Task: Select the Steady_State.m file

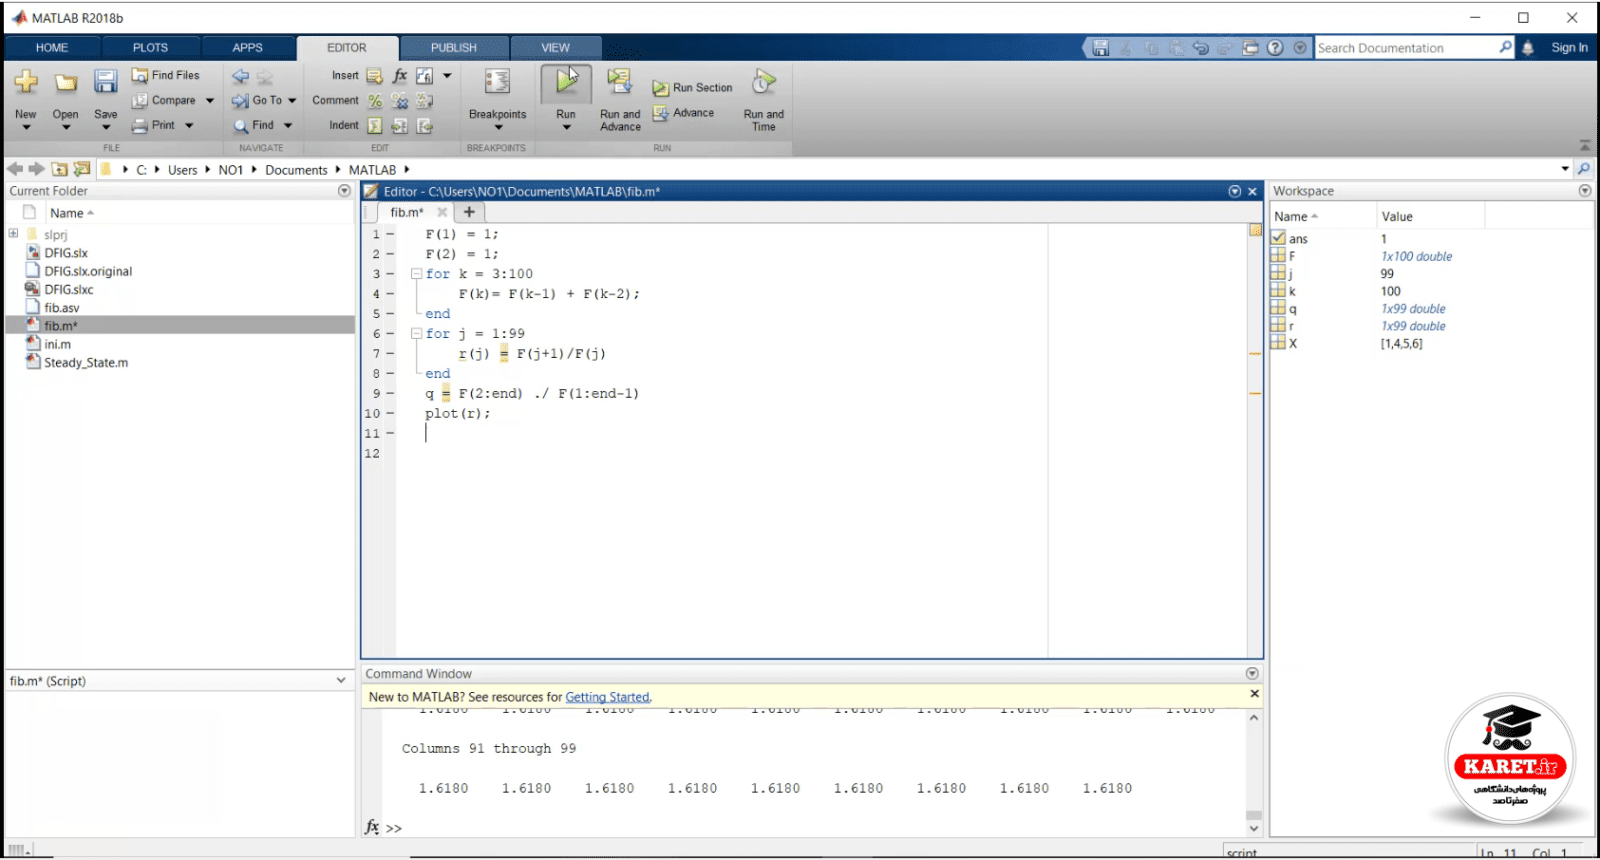Action: pos(86,363)
